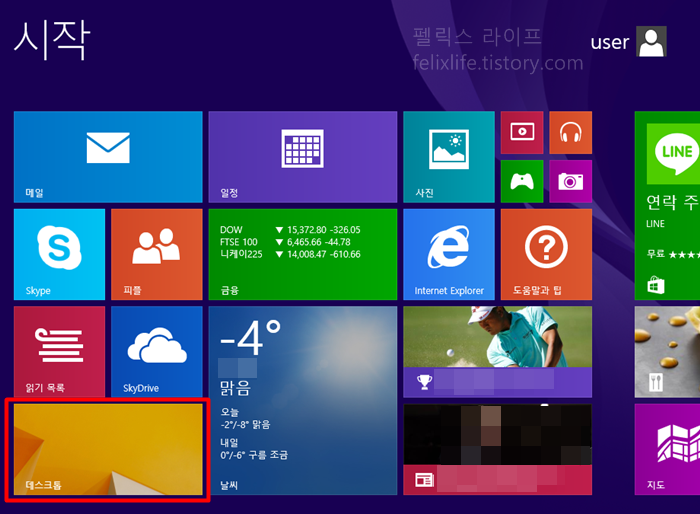Click the news icon on News tile
700x514 pixels.
pyautogui.click(x=424, y=480)
